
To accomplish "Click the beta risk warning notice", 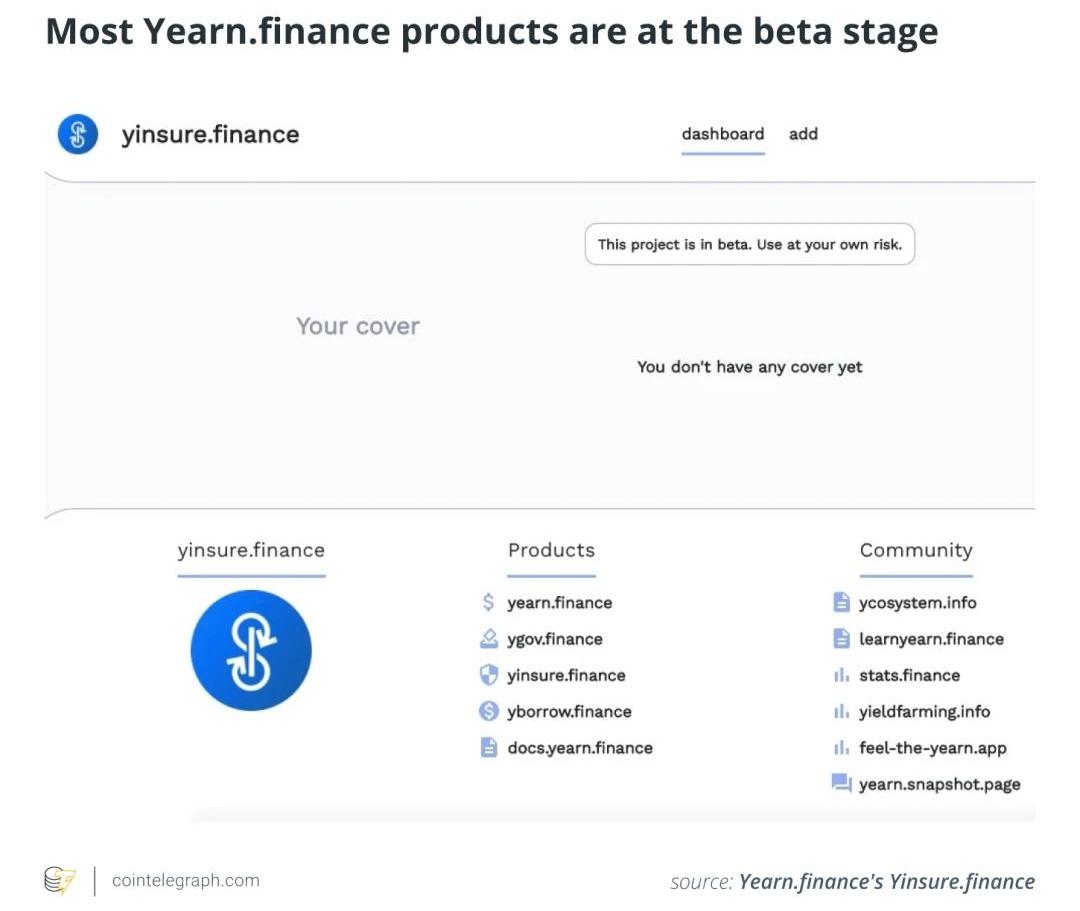I will tap(750, 244).
